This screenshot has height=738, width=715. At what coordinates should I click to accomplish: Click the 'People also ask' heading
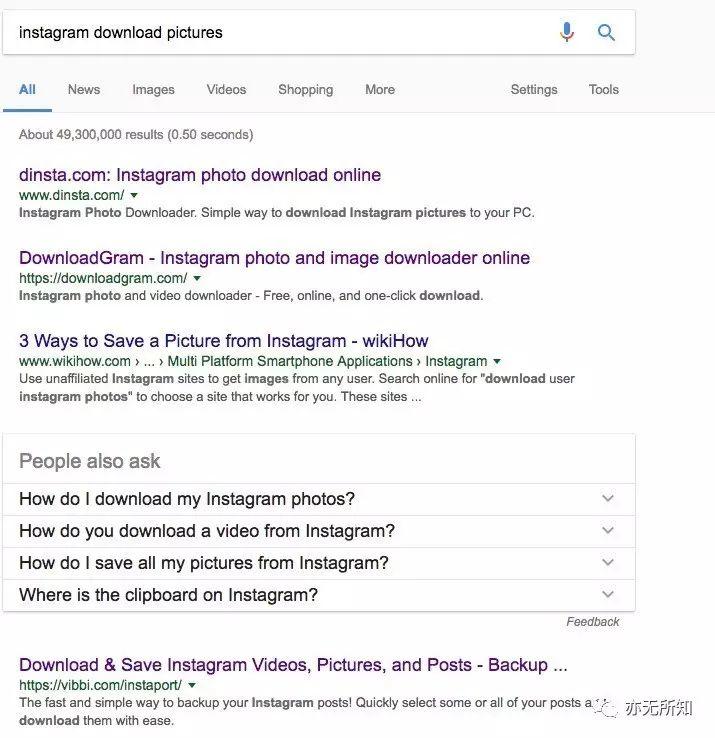click(89, 461)
